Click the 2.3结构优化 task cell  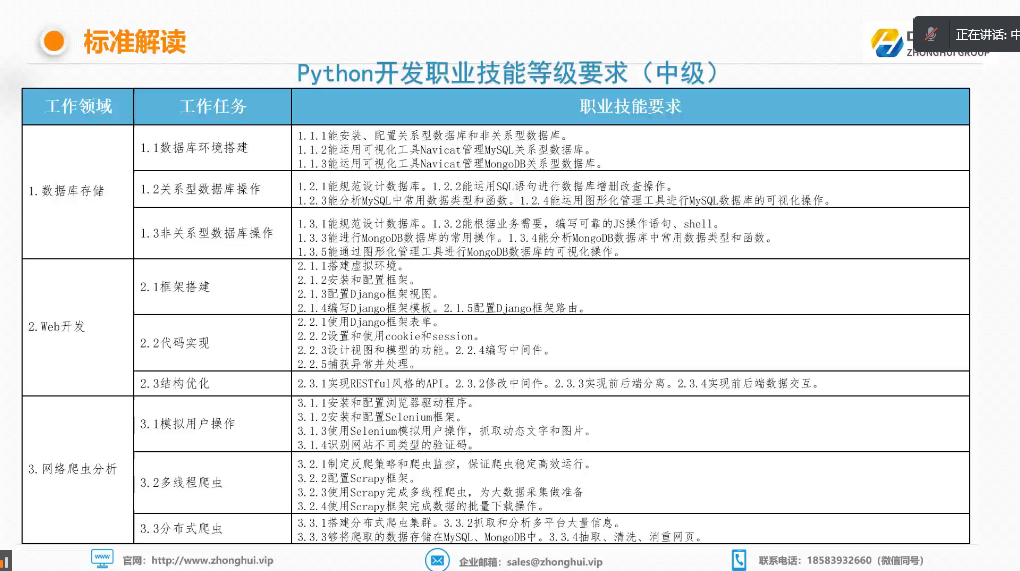pyautogui.click(x=175, y=383)
